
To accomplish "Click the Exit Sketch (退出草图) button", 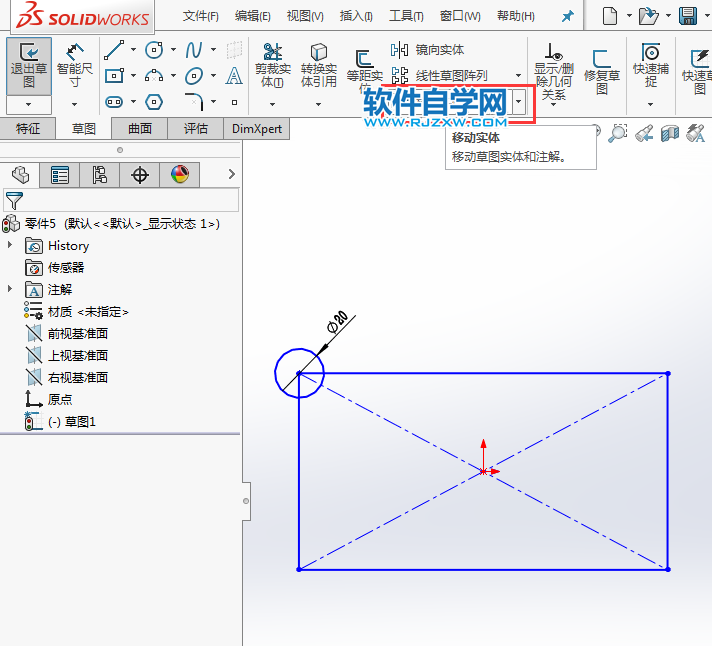I will [x=28, y=64].
